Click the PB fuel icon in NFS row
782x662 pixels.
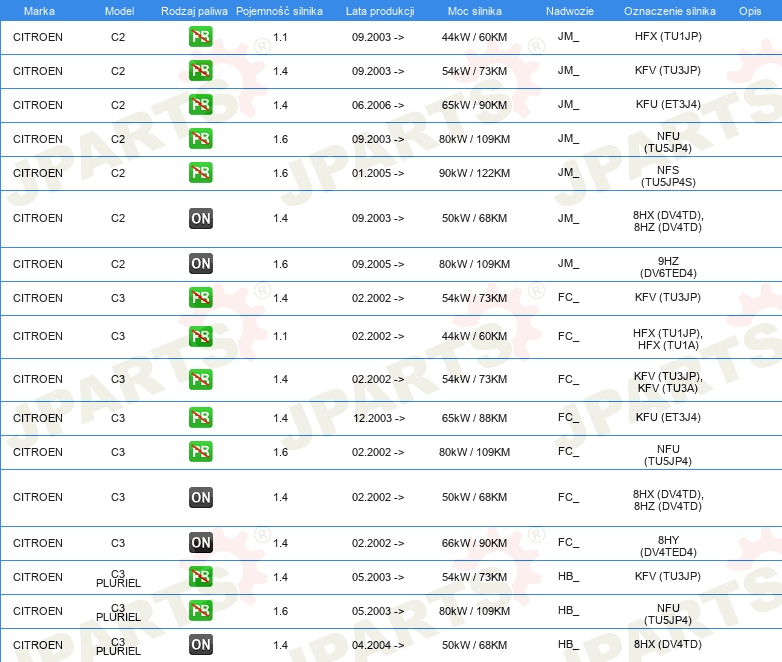point(200,173)
